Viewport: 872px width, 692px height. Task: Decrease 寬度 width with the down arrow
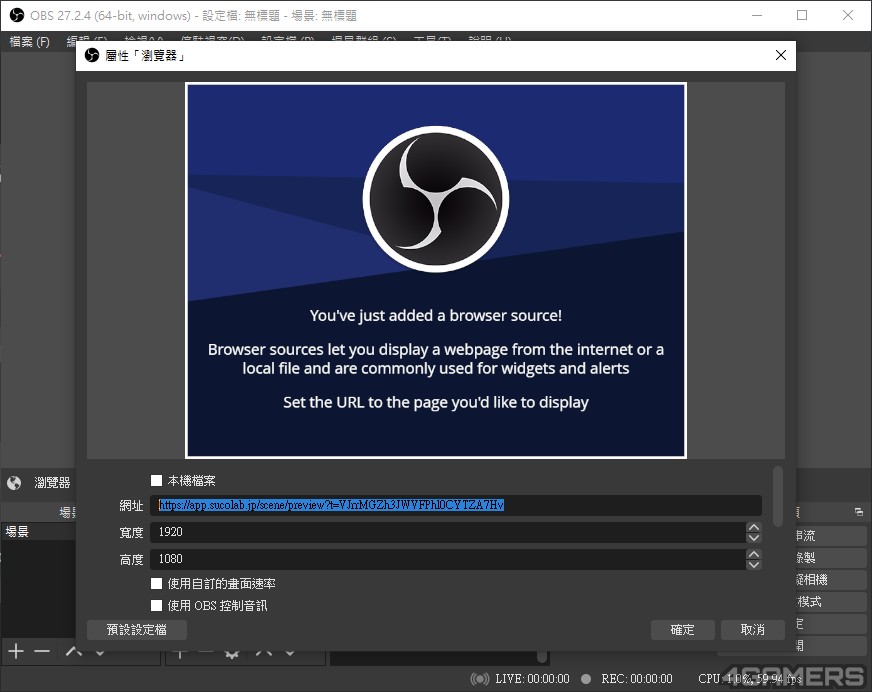coord(754,537)
